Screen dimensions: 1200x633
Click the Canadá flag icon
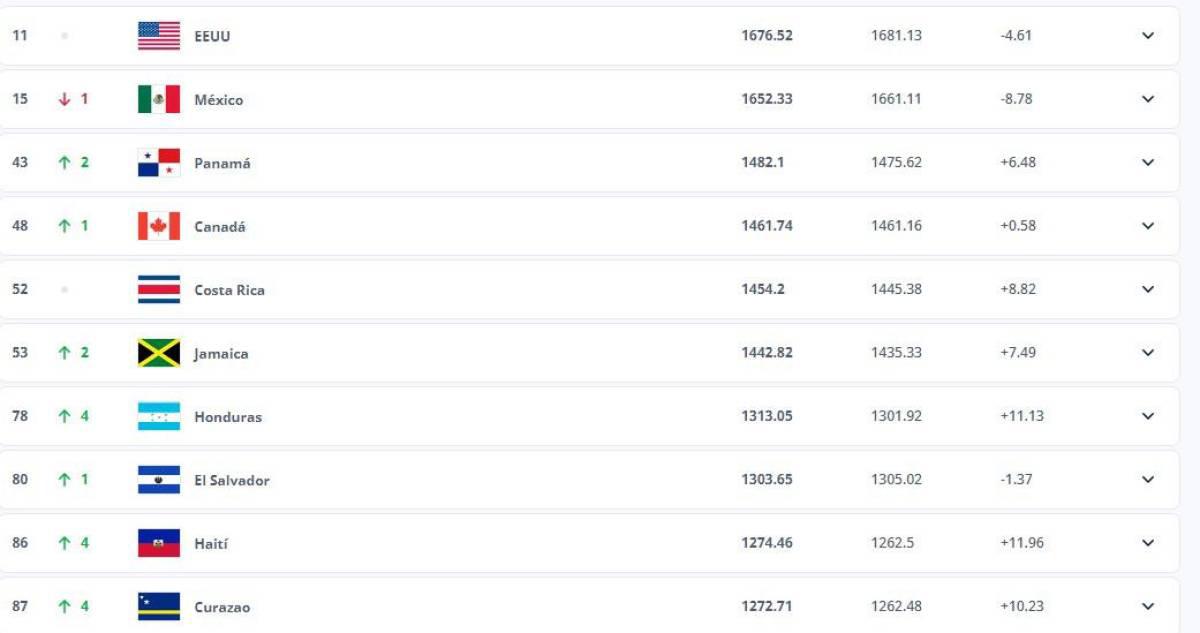[154, 225]
